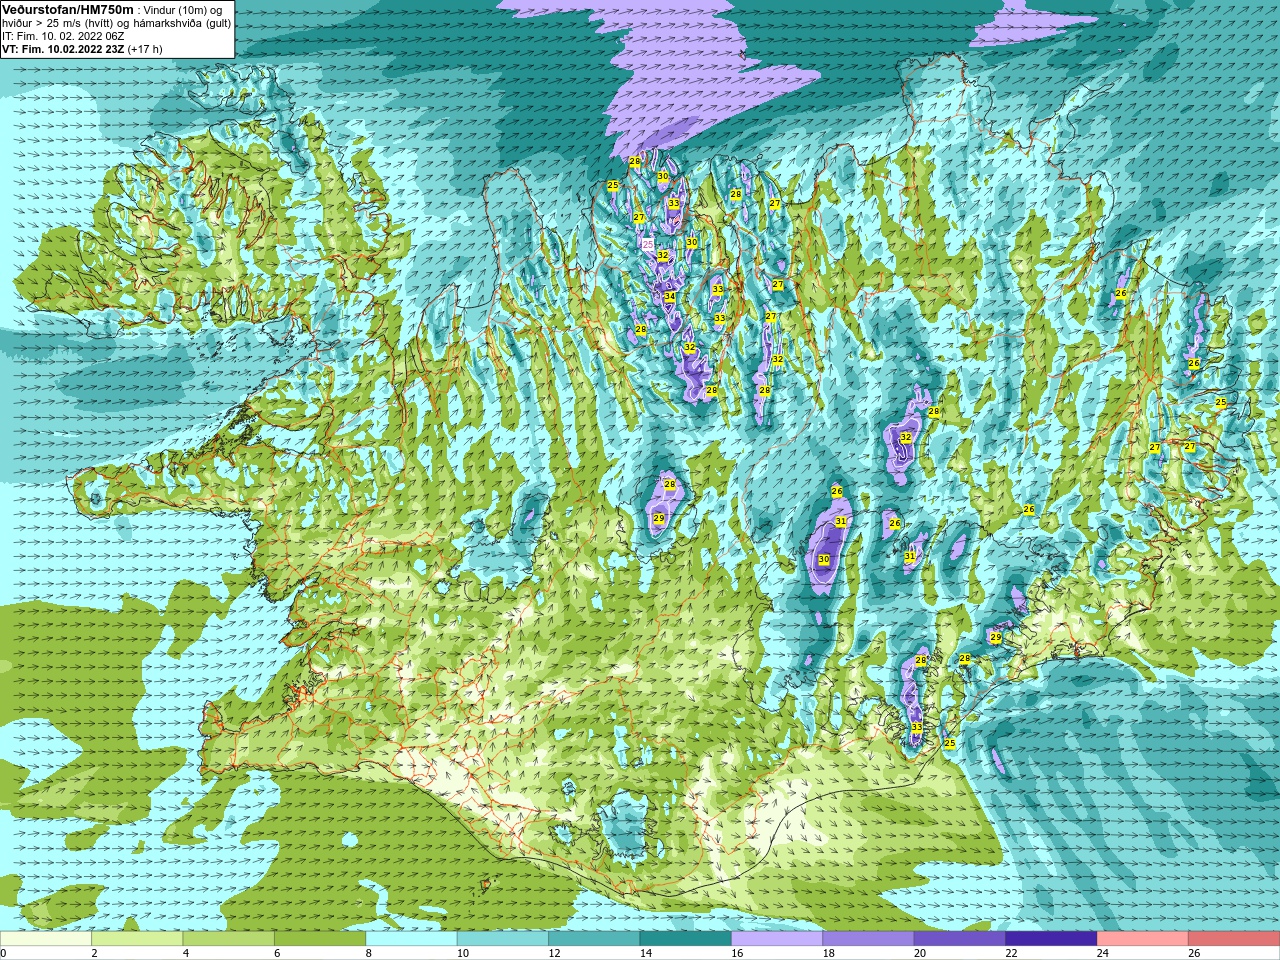Pick the light green 4–6 legend swatch
Viewport: 1280px width, 960px height.
click(228, 940)
